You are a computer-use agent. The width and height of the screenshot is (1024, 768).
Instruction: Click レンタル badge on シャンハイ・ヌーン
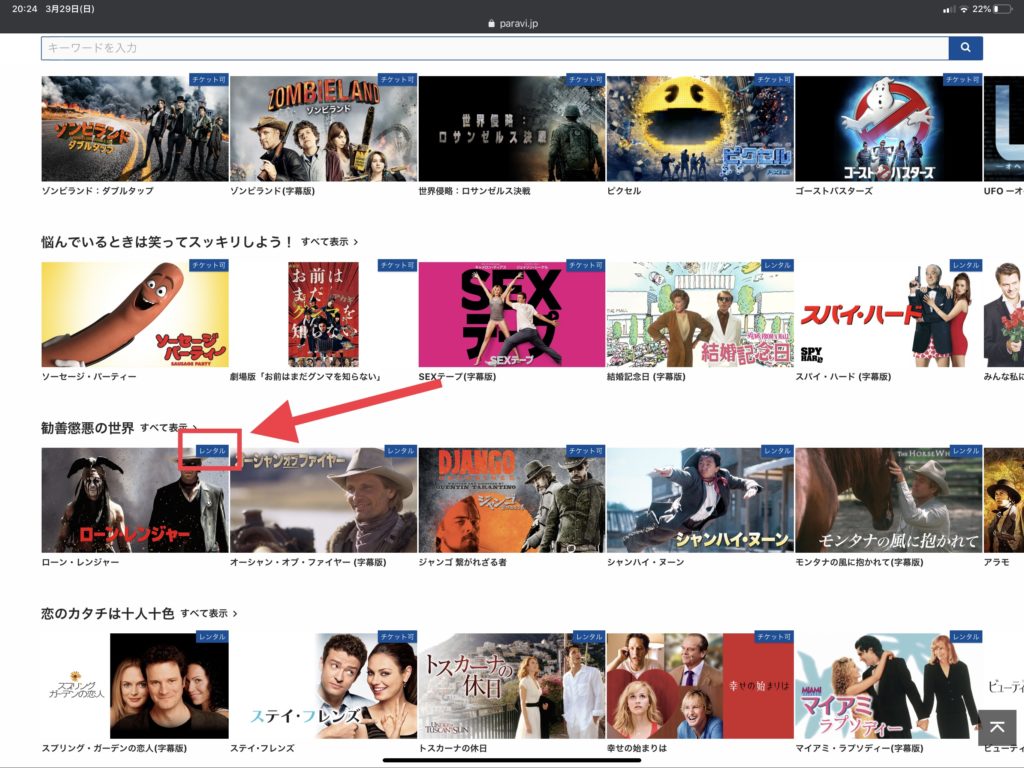point(777,451)
